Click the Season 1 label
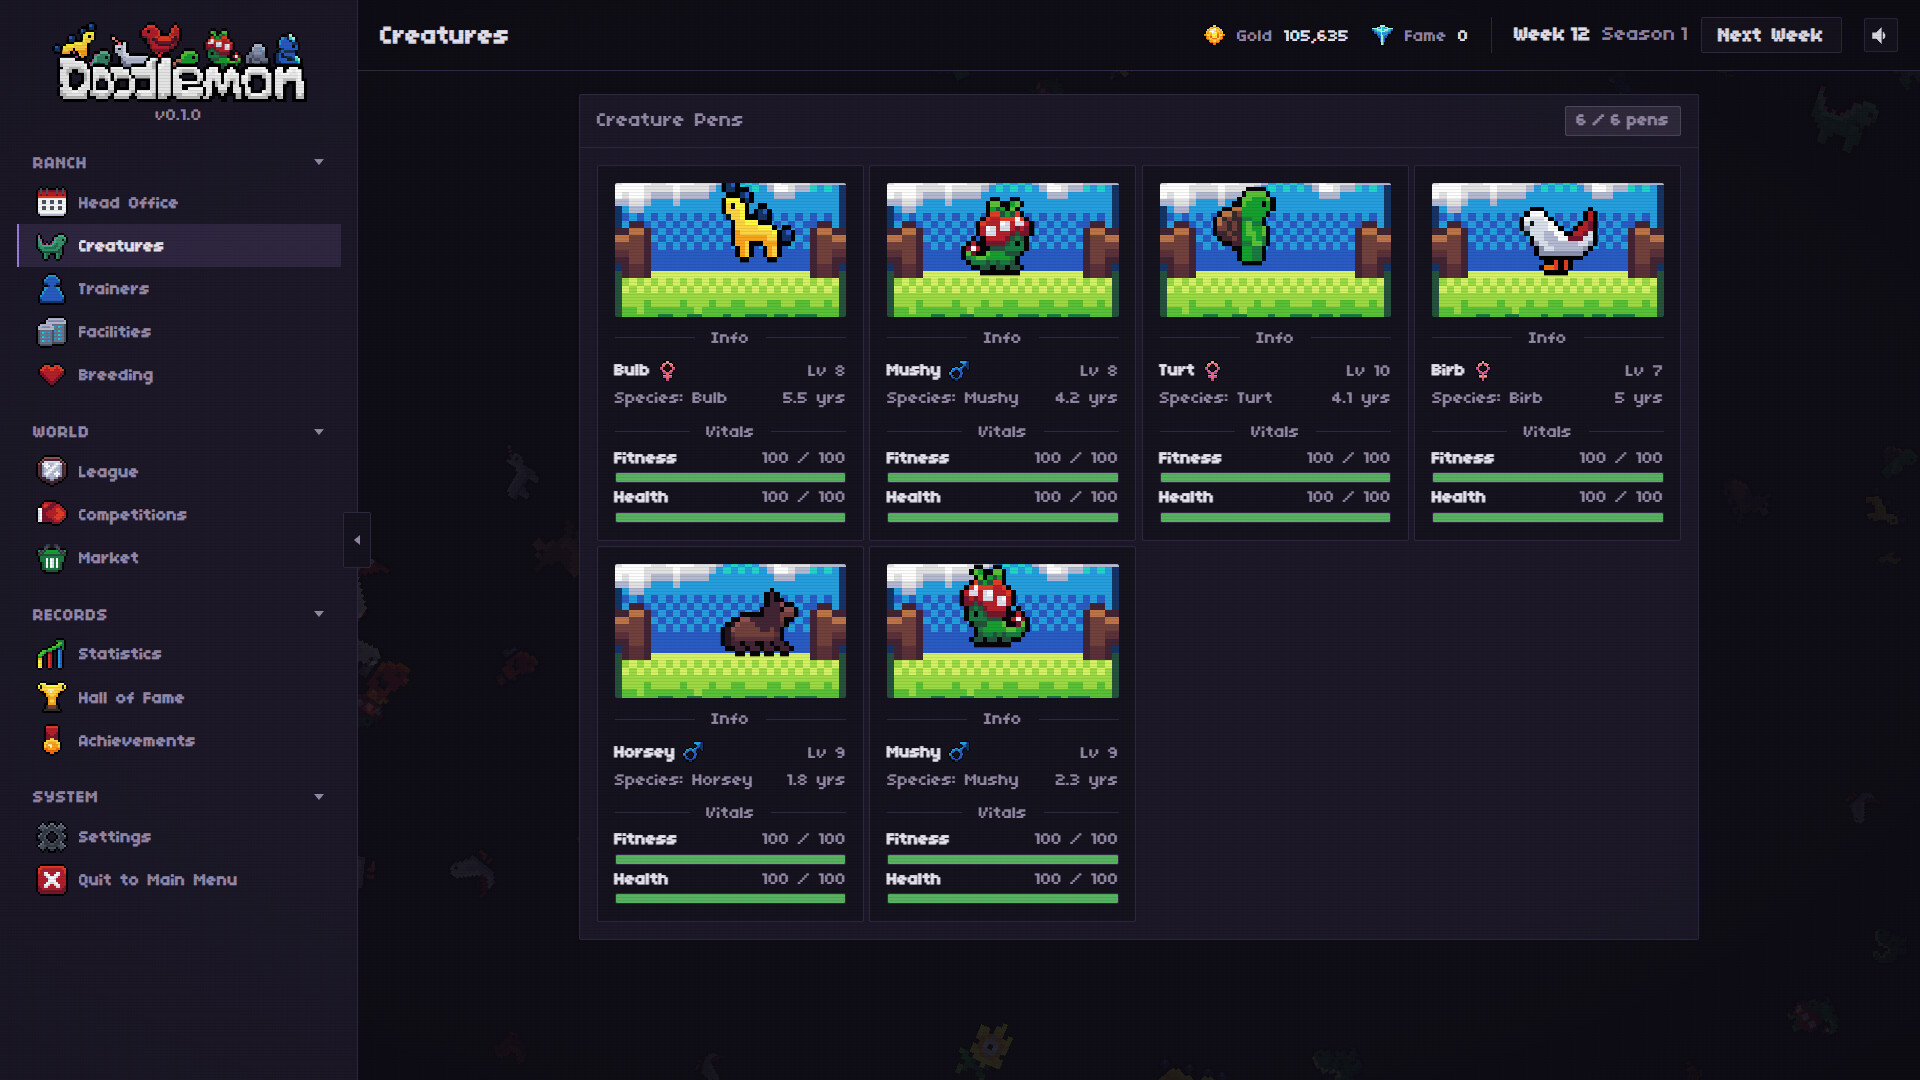The image size is (1920, 1080). point(1644,34)
